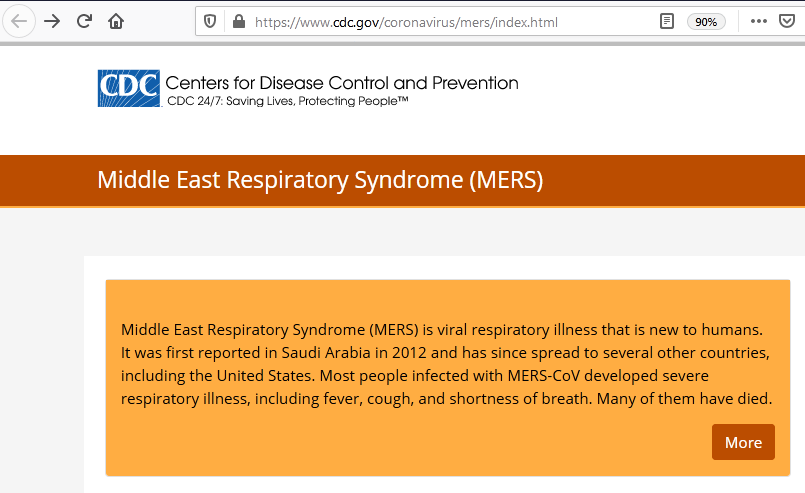805x493 pixels.
Task: Open the page actions three-dots menu
Action: point(759,22)
